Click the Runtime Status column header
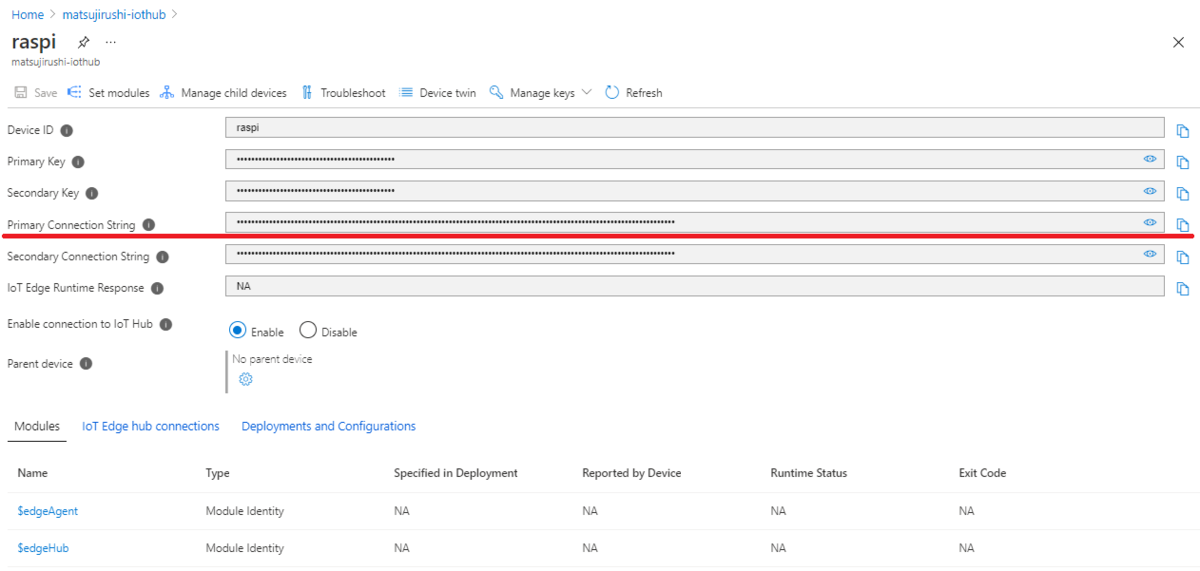 point(809,473)
